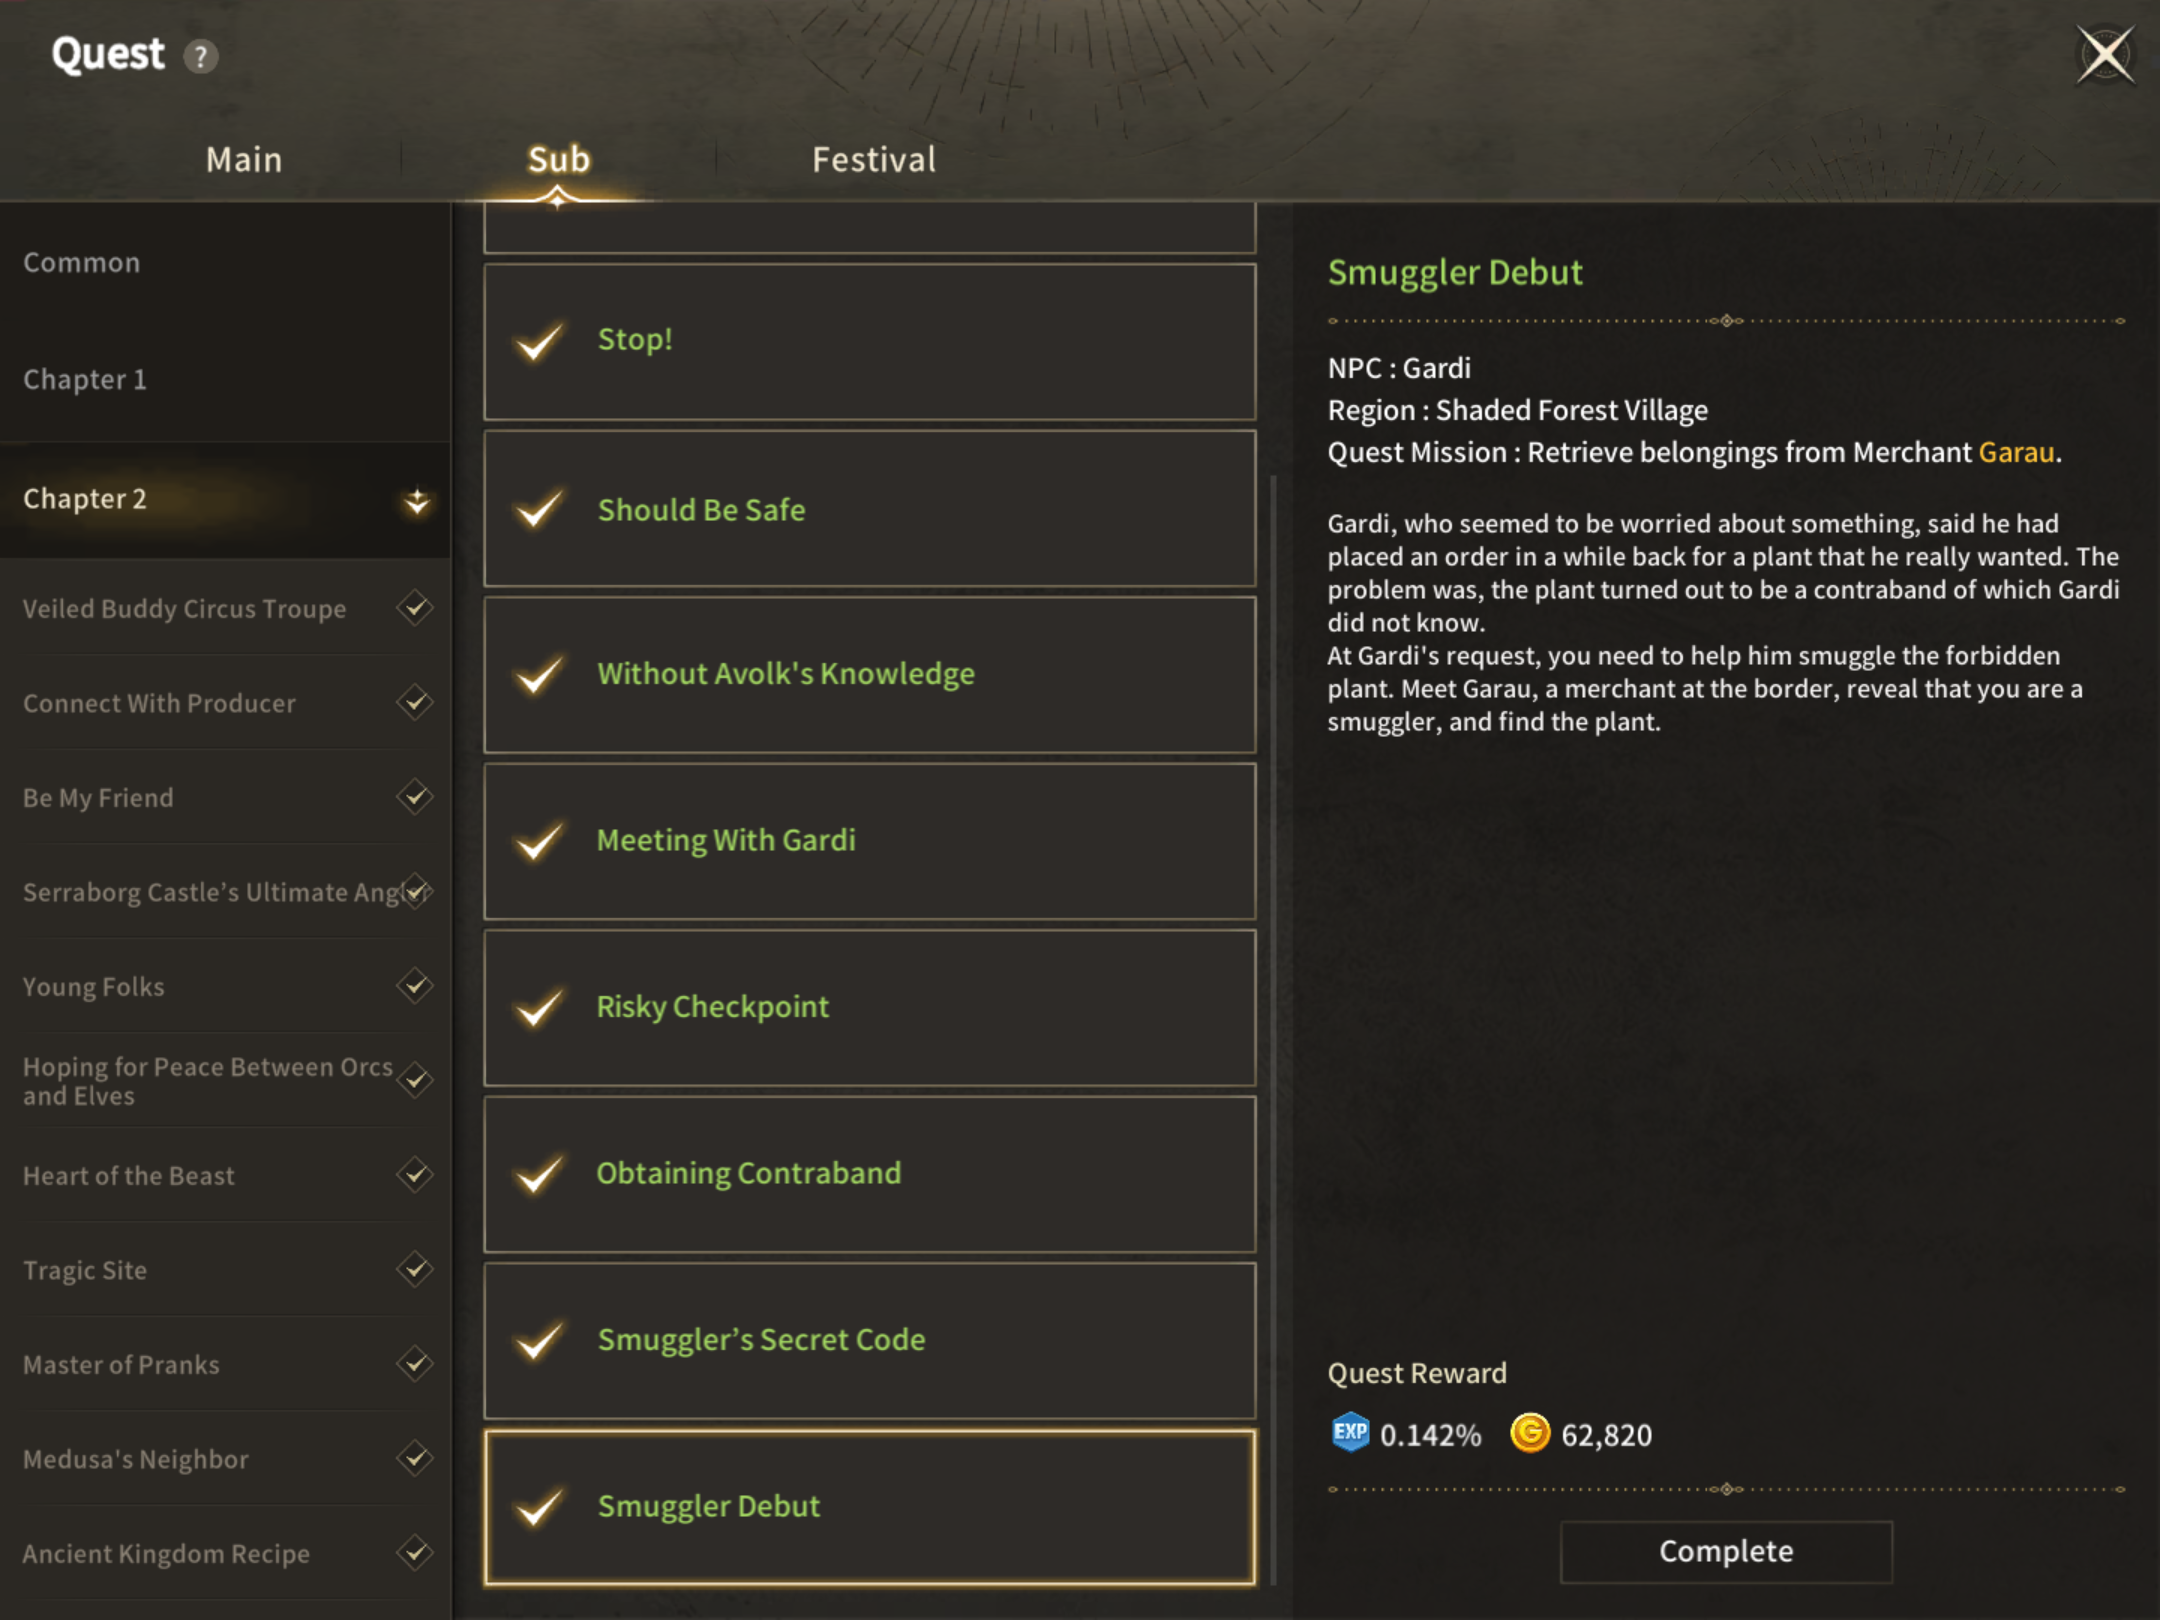Collapse the Chapter 2 section arrow
Screen dimensions: 2160x1620
[x=416, y=500]
